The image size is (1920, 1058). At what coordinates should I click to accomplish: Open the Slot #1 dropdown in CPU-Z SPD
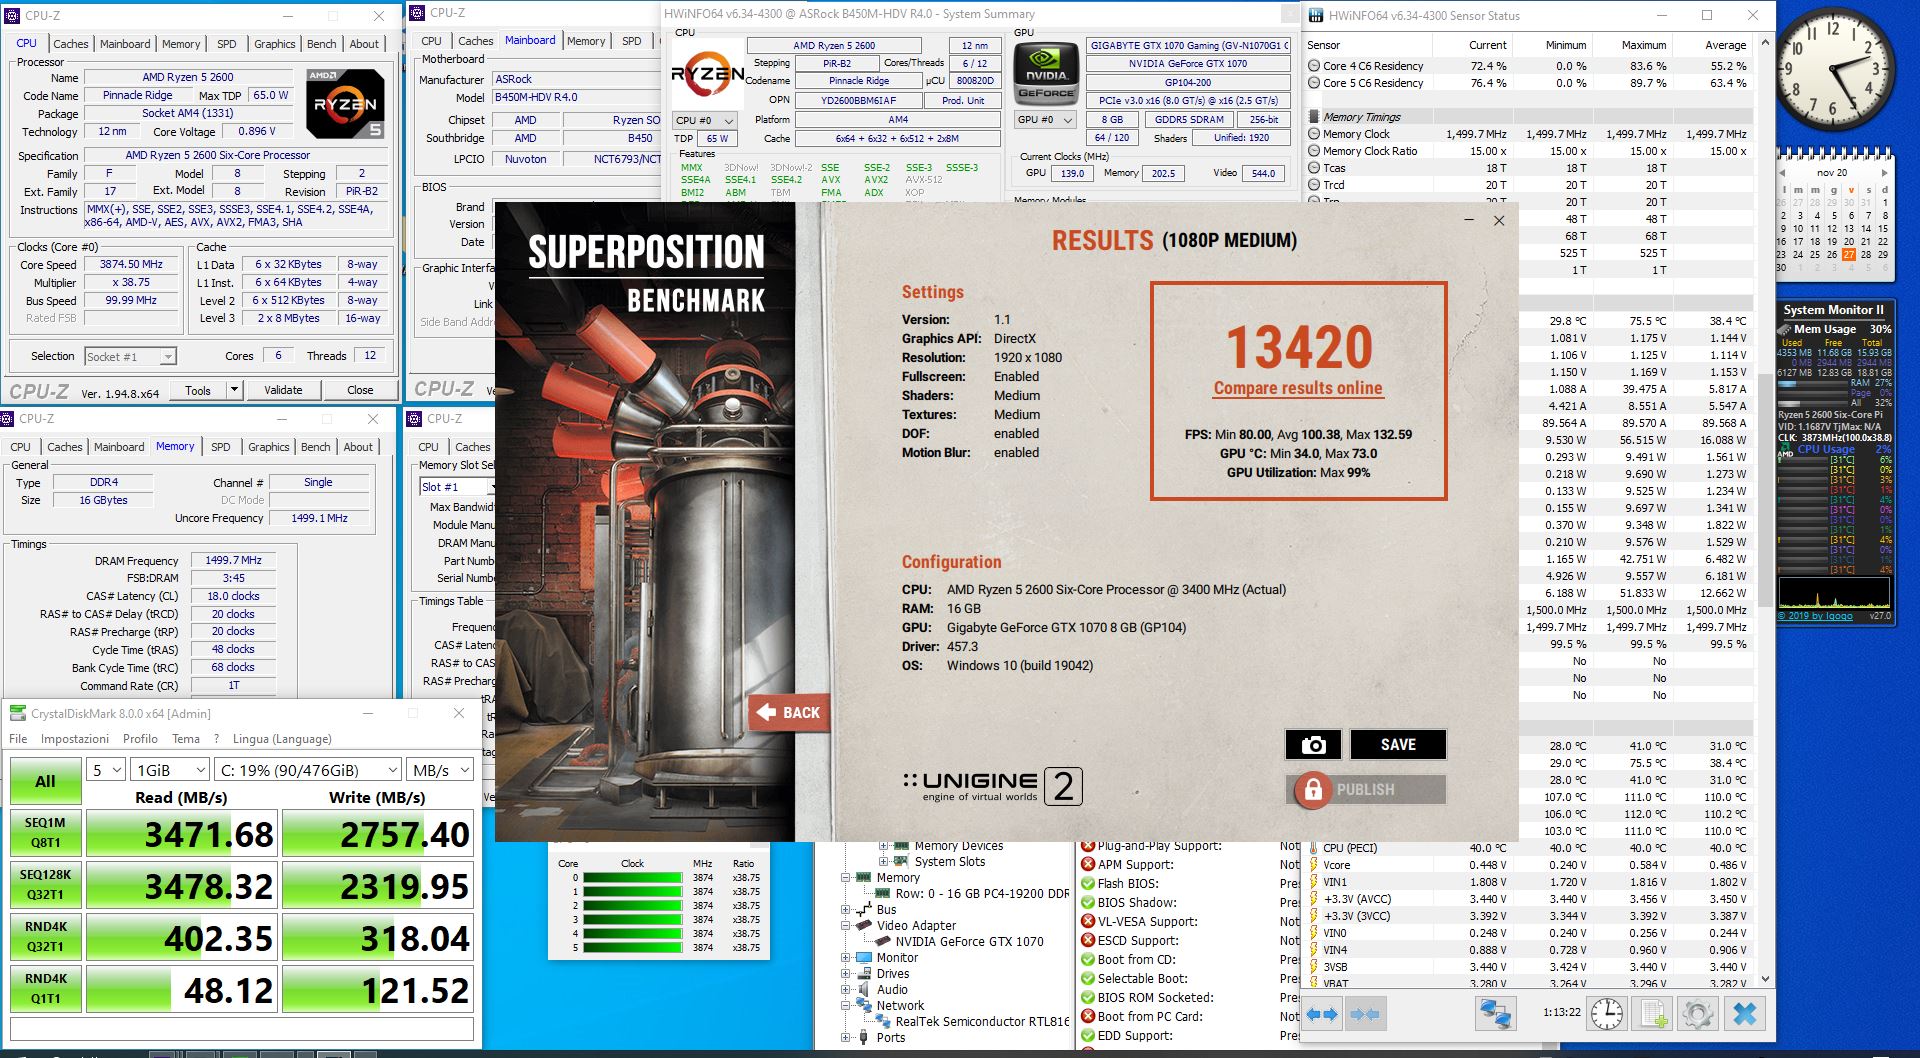[456, 487]
